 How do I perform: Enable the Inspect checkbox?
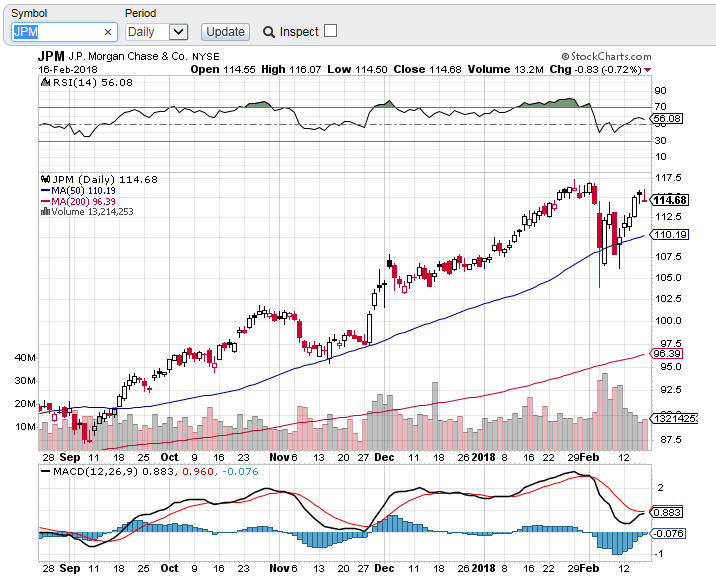pyautogui.click(x=331, y=31)
